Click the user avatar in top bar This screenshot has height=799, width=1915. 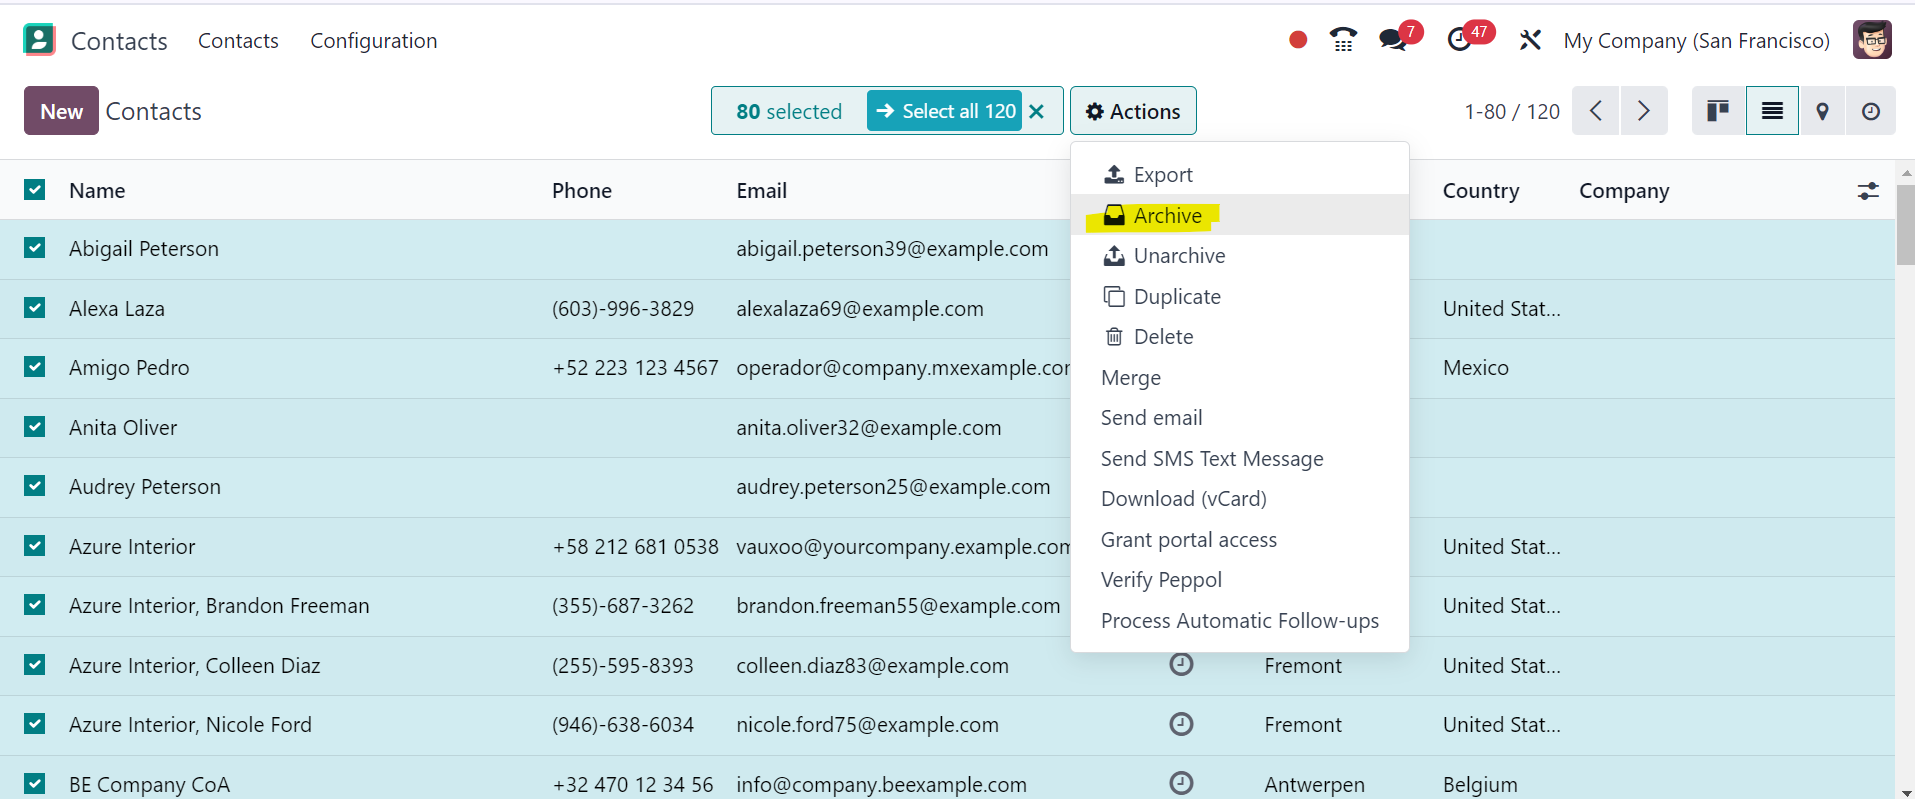[x=1871, y=41]
